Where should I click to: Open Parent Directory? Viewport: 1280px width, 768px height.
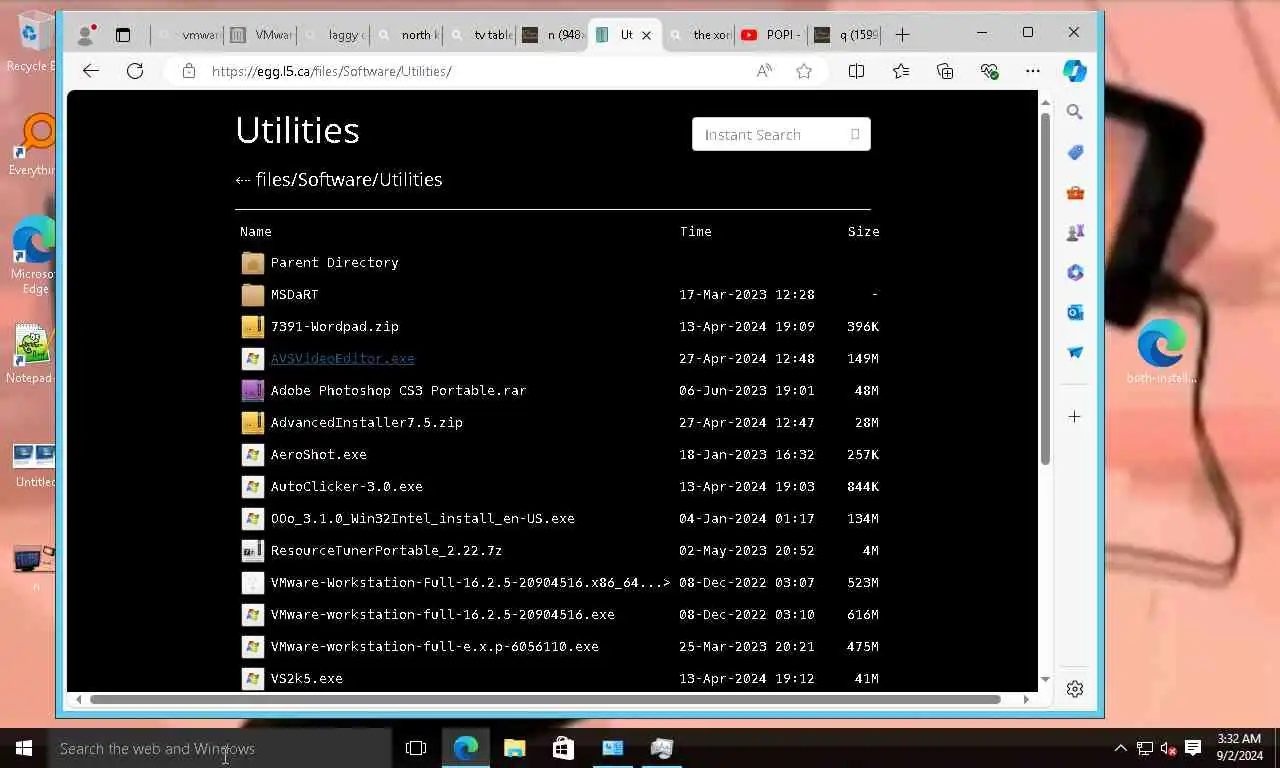[x=334, y=262]
